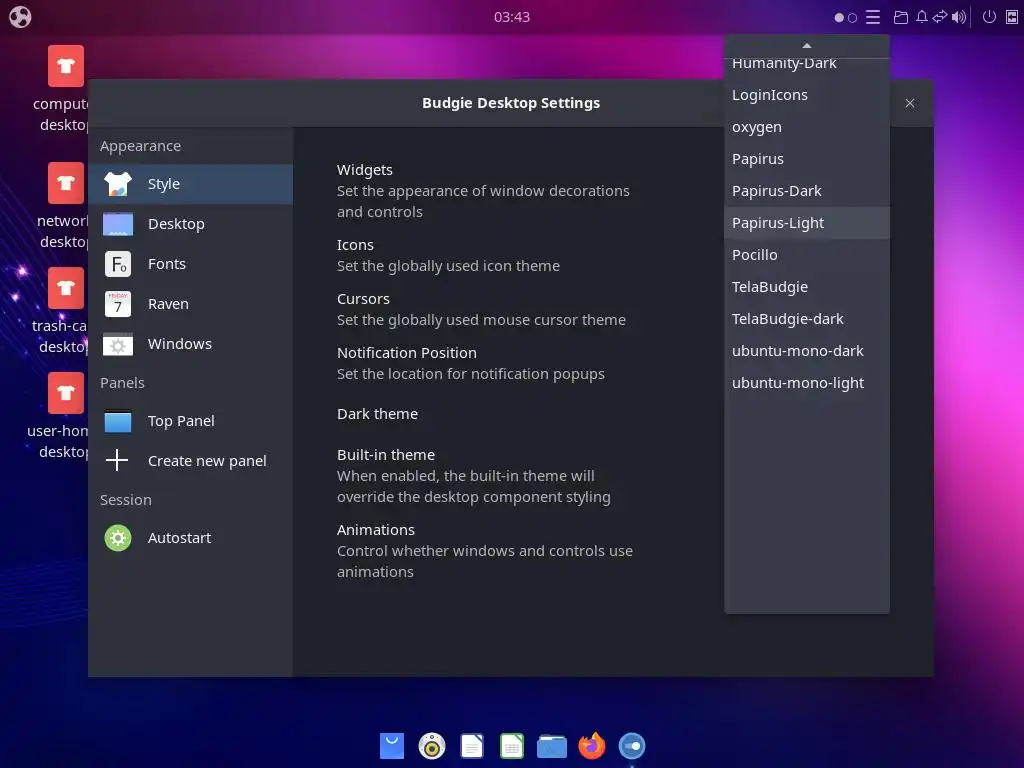Choose TelaBudgie icon theme
1024x768 pixels.
(x=807, y=287)
